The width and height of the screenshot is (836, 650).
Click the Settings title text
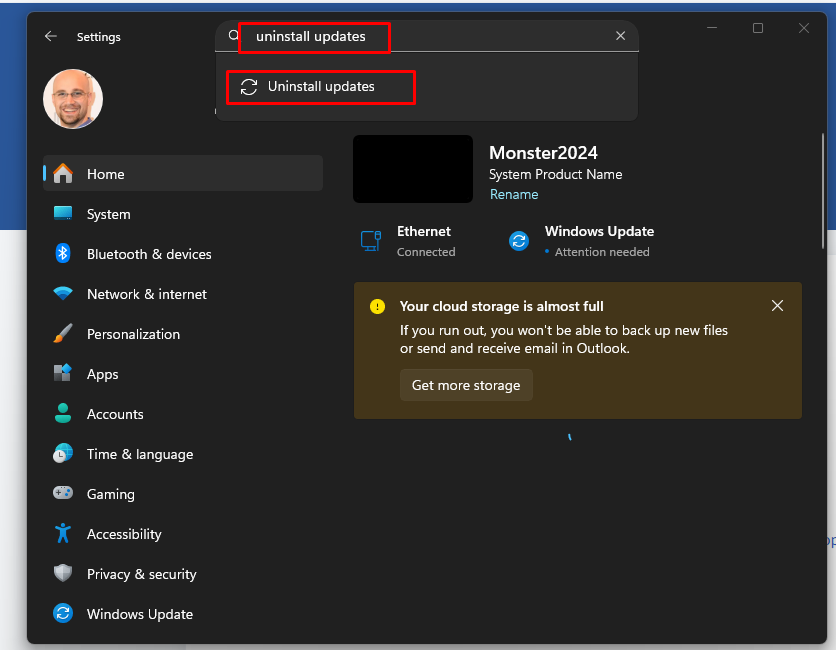99,37
